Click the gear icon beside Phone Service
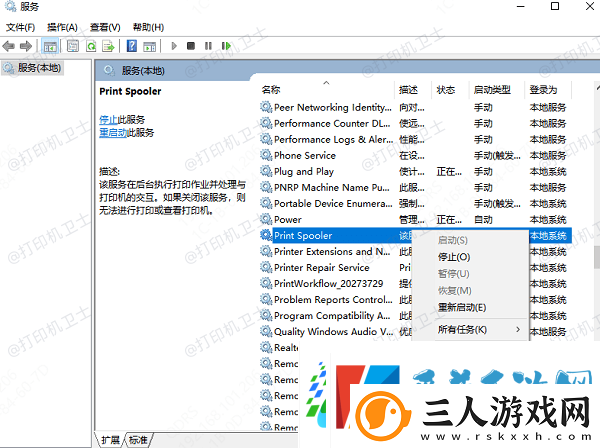This screenshot has width=600, height=448. (266, 155)
